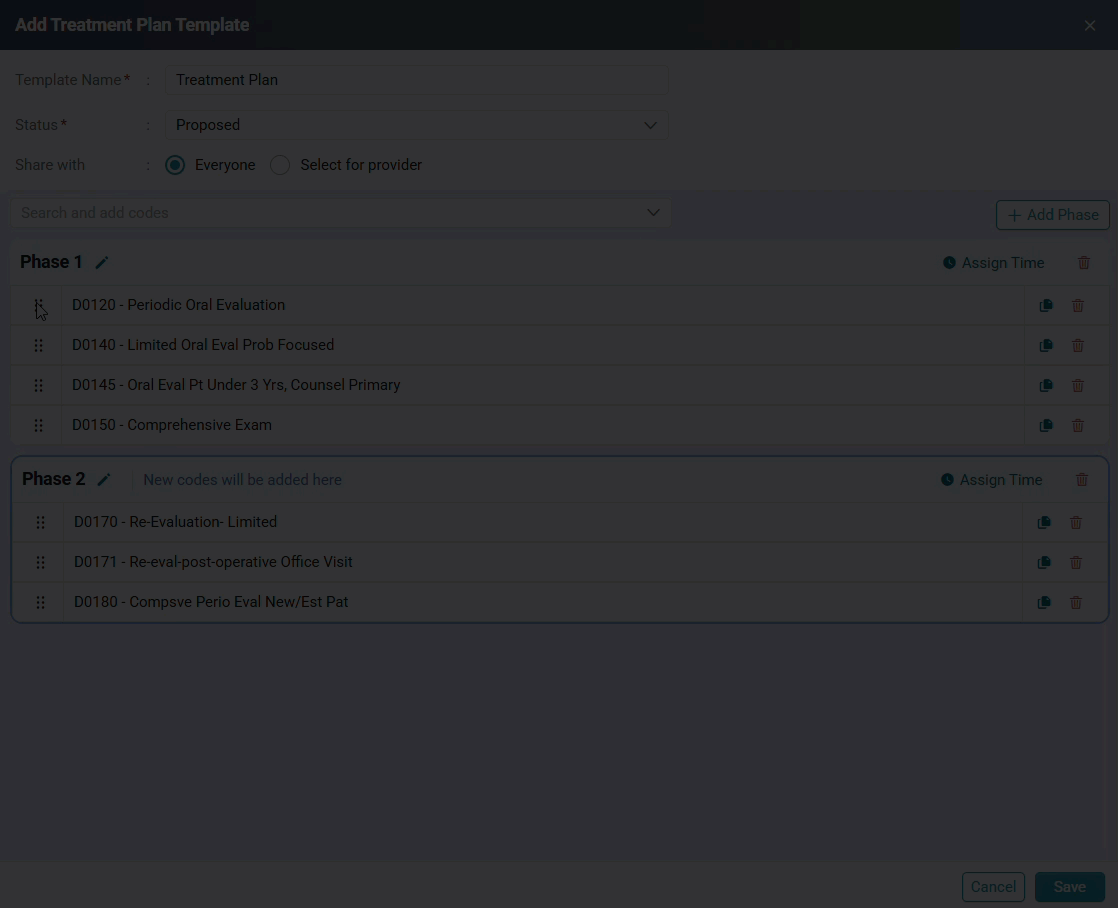
Task: Duplicate the D0170 Re-Evaluation- Limited code
Action: click(1044, 522)
